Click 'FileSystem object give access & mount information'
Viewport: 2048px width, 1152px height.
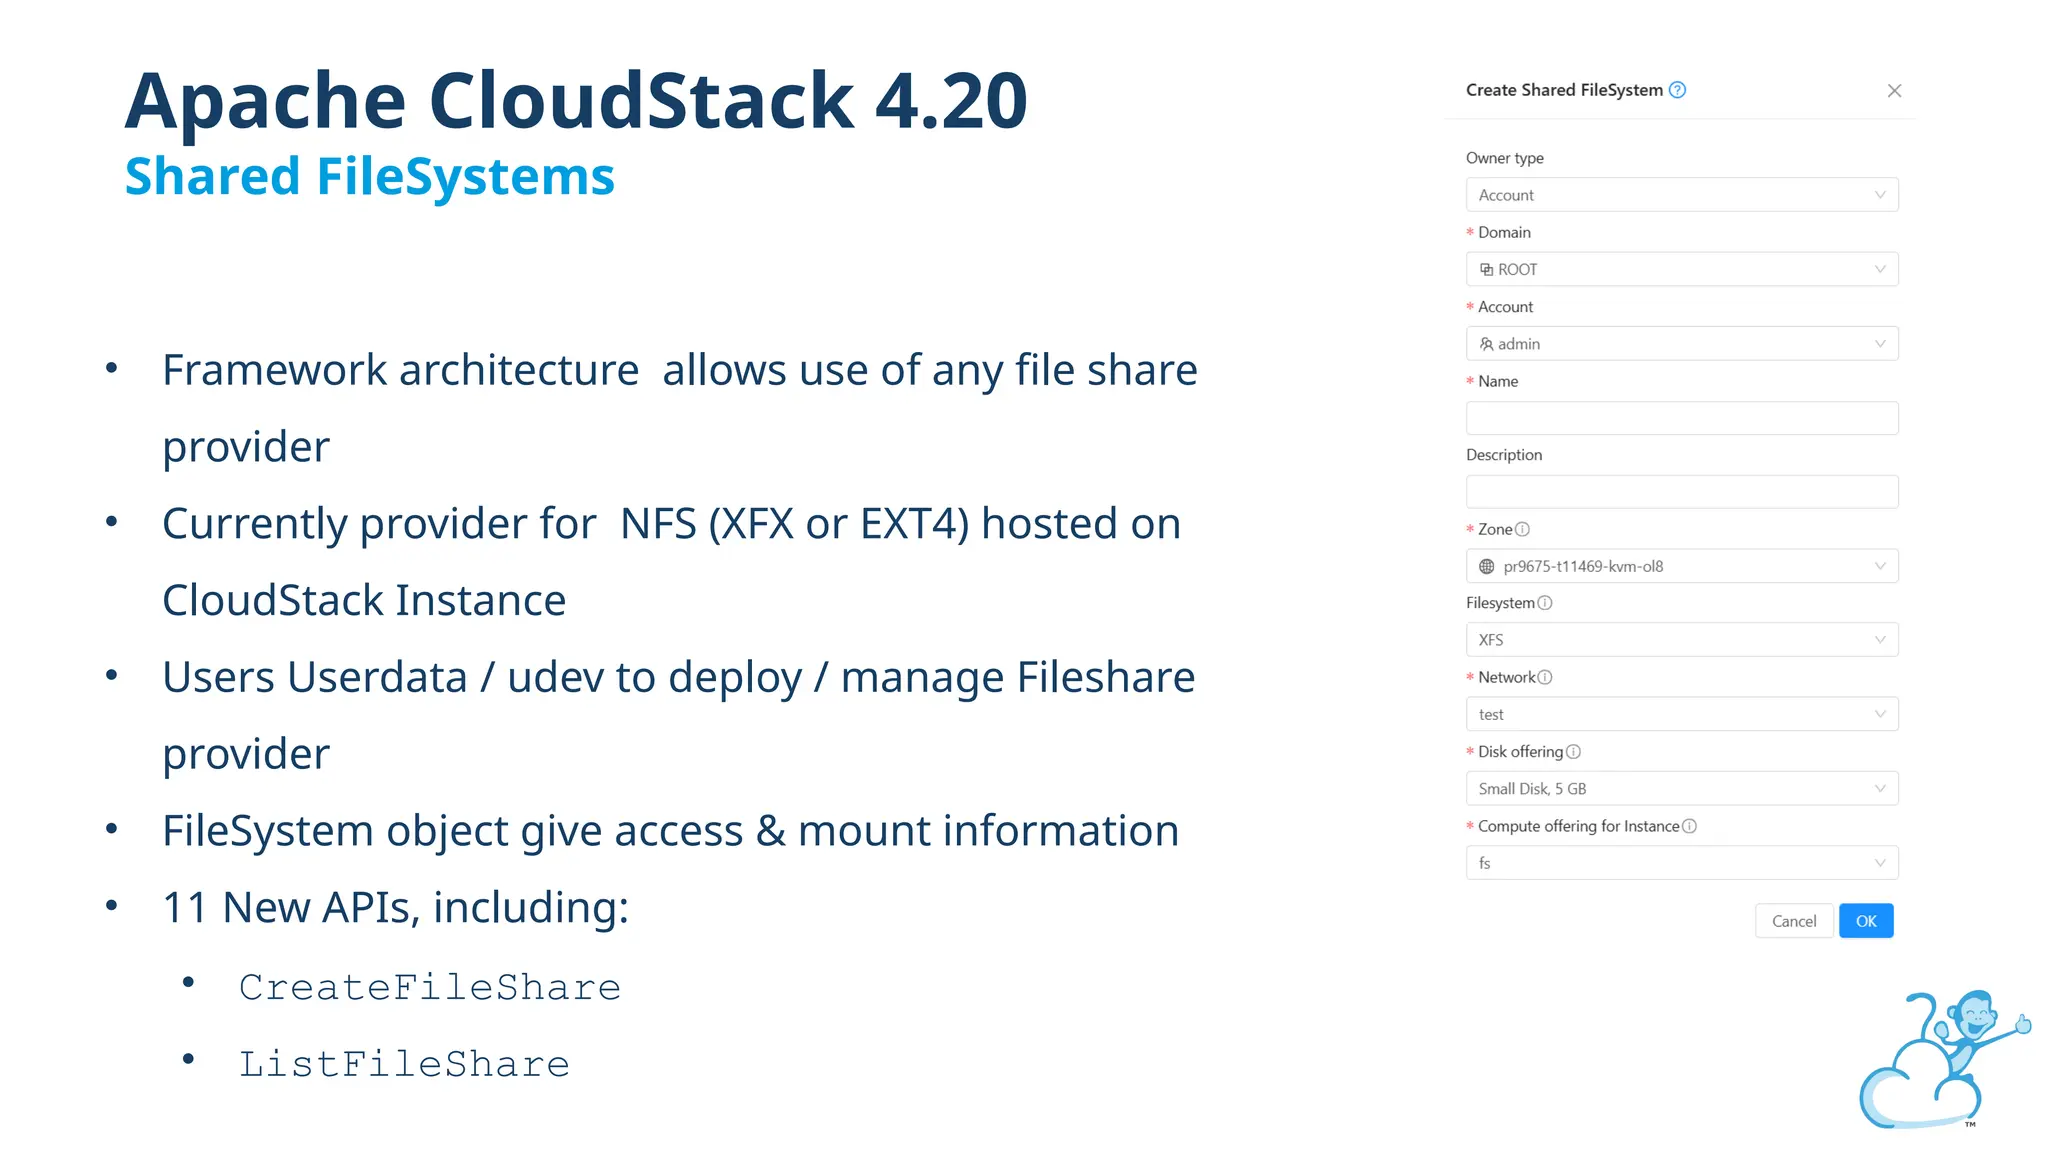(x=671, y=831)
